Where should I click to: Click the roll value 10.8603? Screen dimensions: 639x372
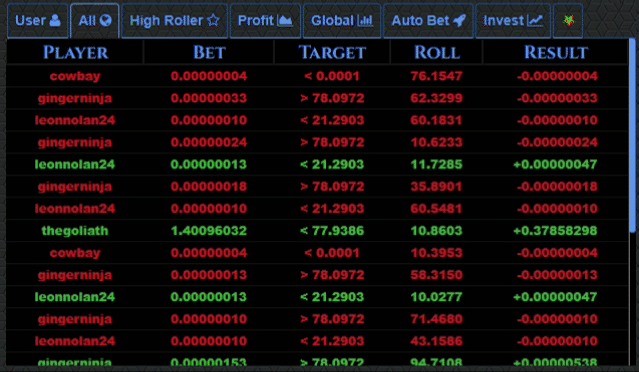coord(436,231)
